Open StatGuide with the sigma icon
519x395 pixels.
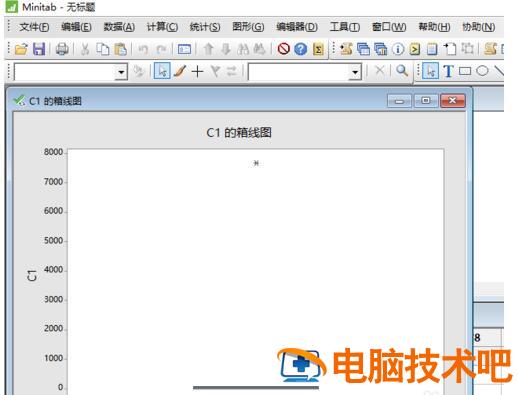[318, 49]
